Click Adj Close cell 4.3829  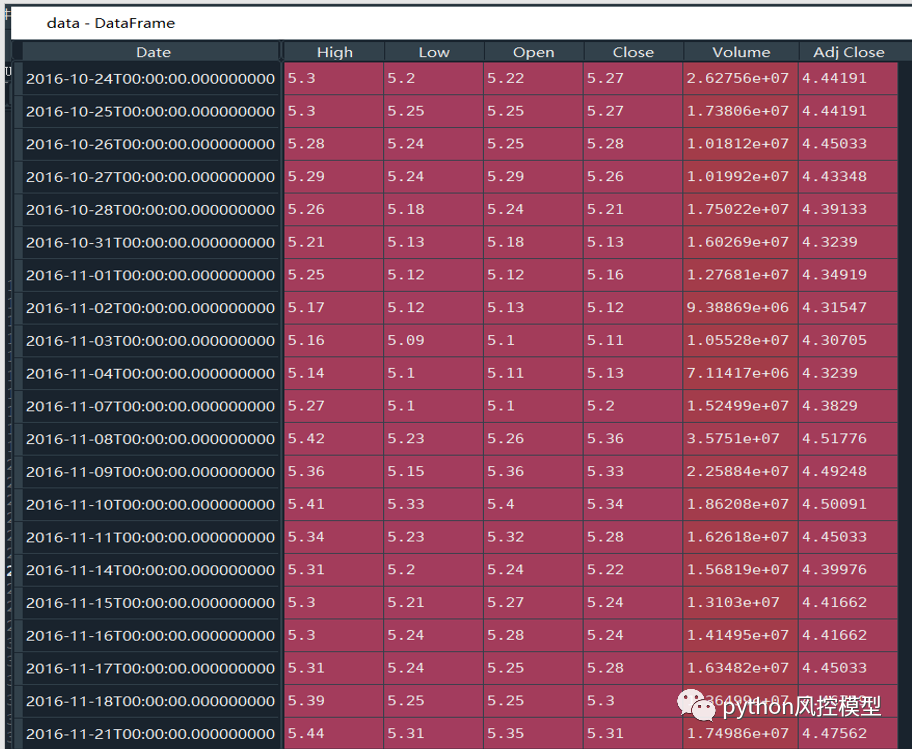pyautogui.click(x=849, y=406)
